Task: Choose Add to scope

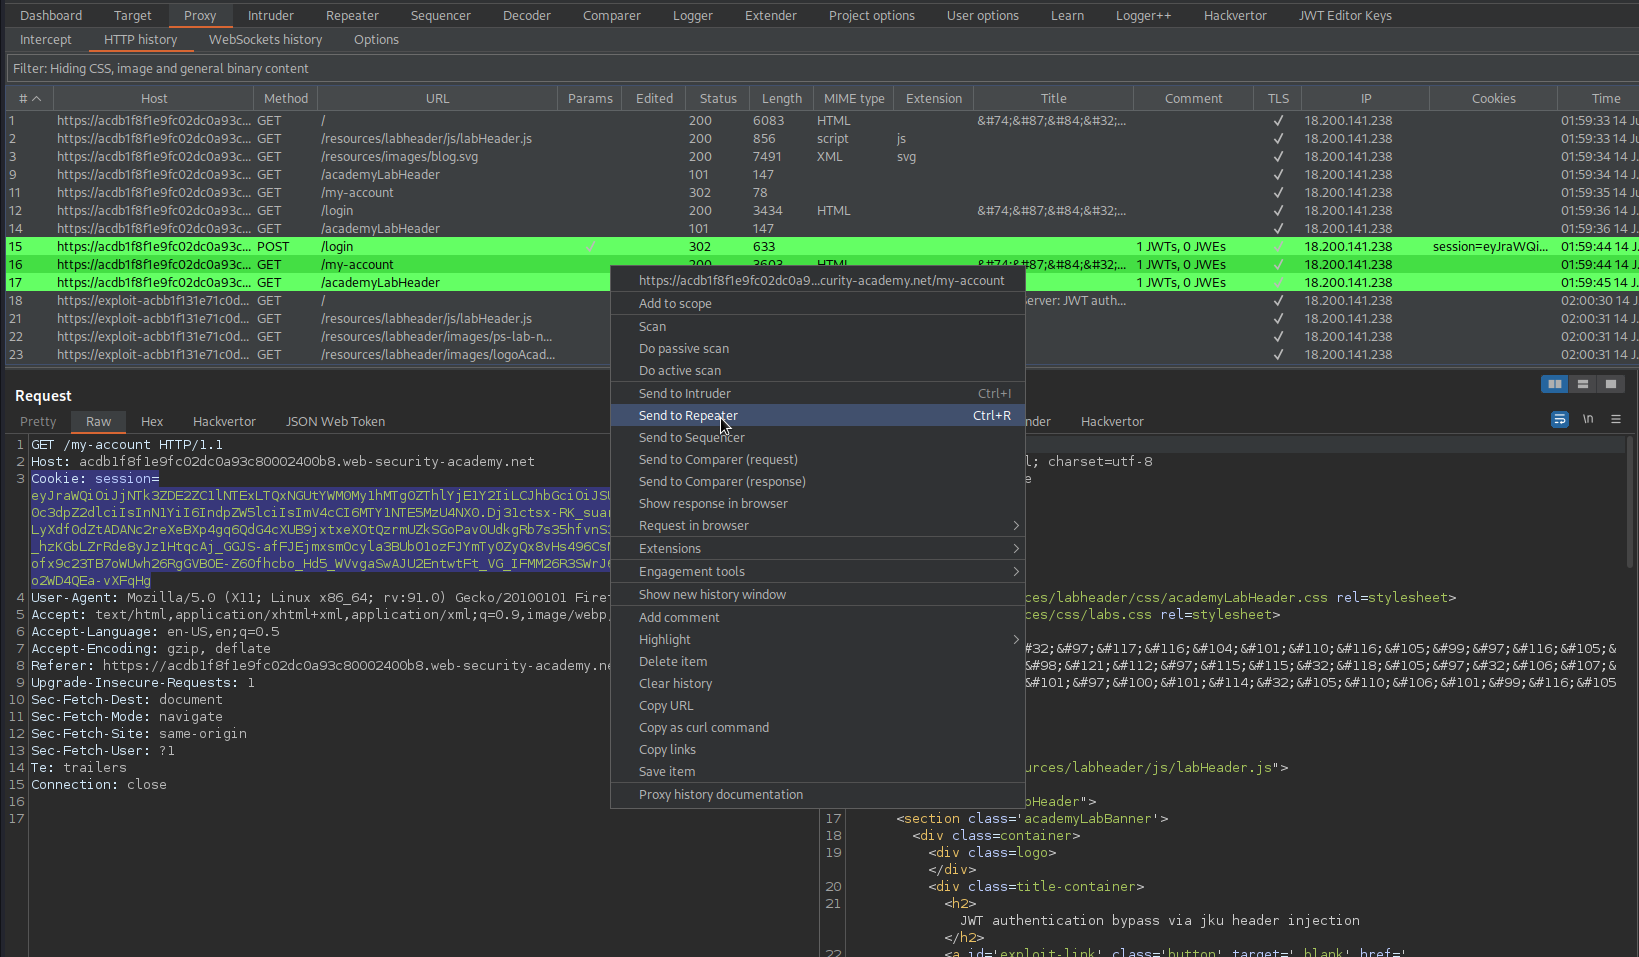Action: (818, 304)
